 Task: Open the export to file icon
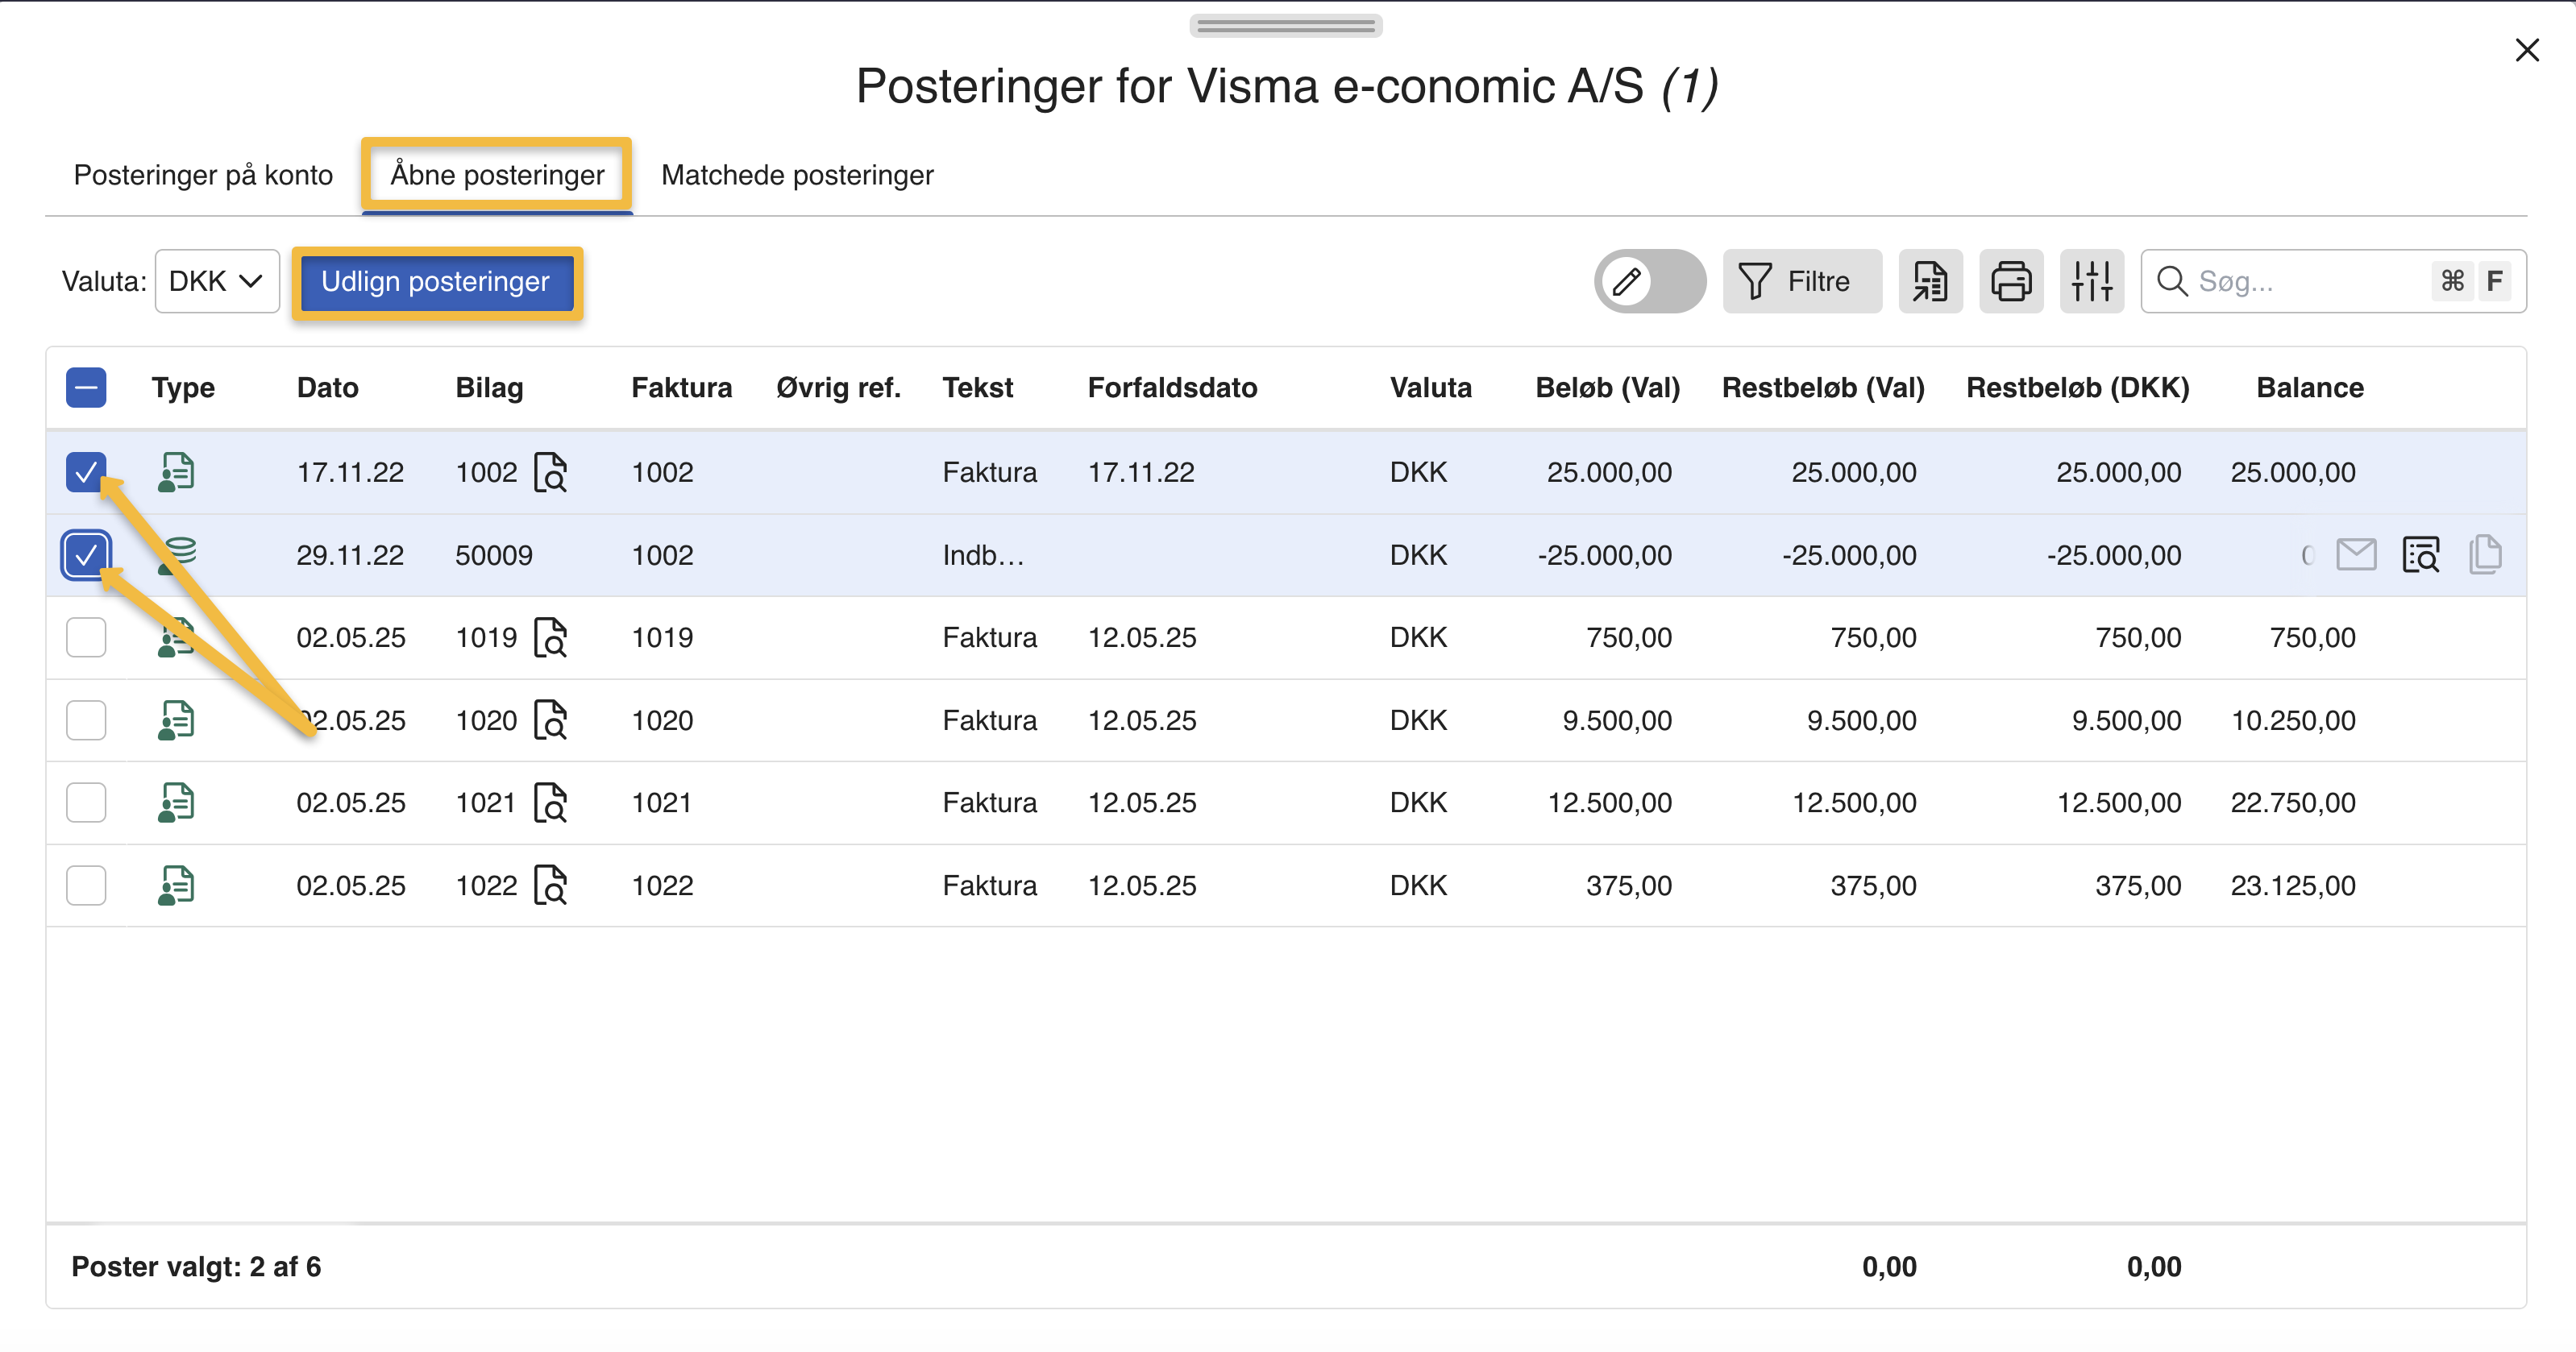pyautogui.click(x=1930, y=281)
